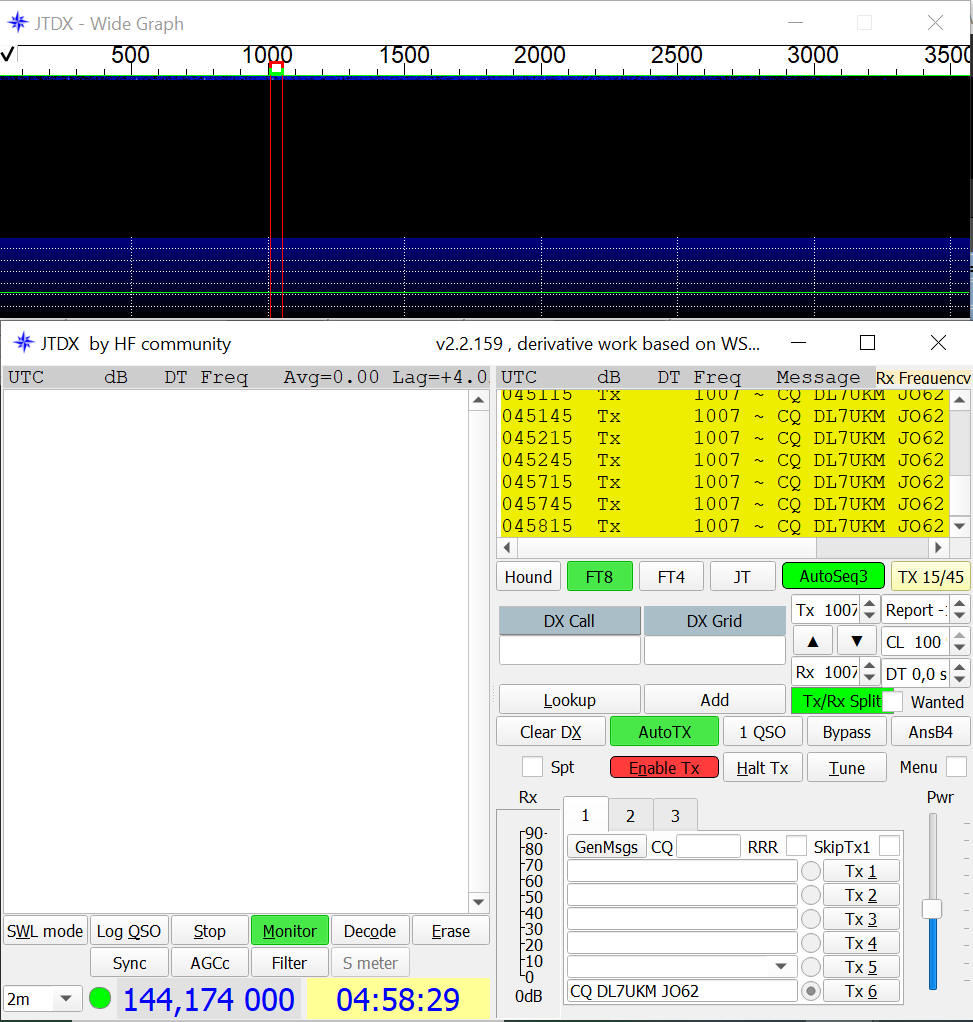Select the Tx 5 radio button
Image resolution: width=973 pixels, height=1022 pixels.
point(810,967)
